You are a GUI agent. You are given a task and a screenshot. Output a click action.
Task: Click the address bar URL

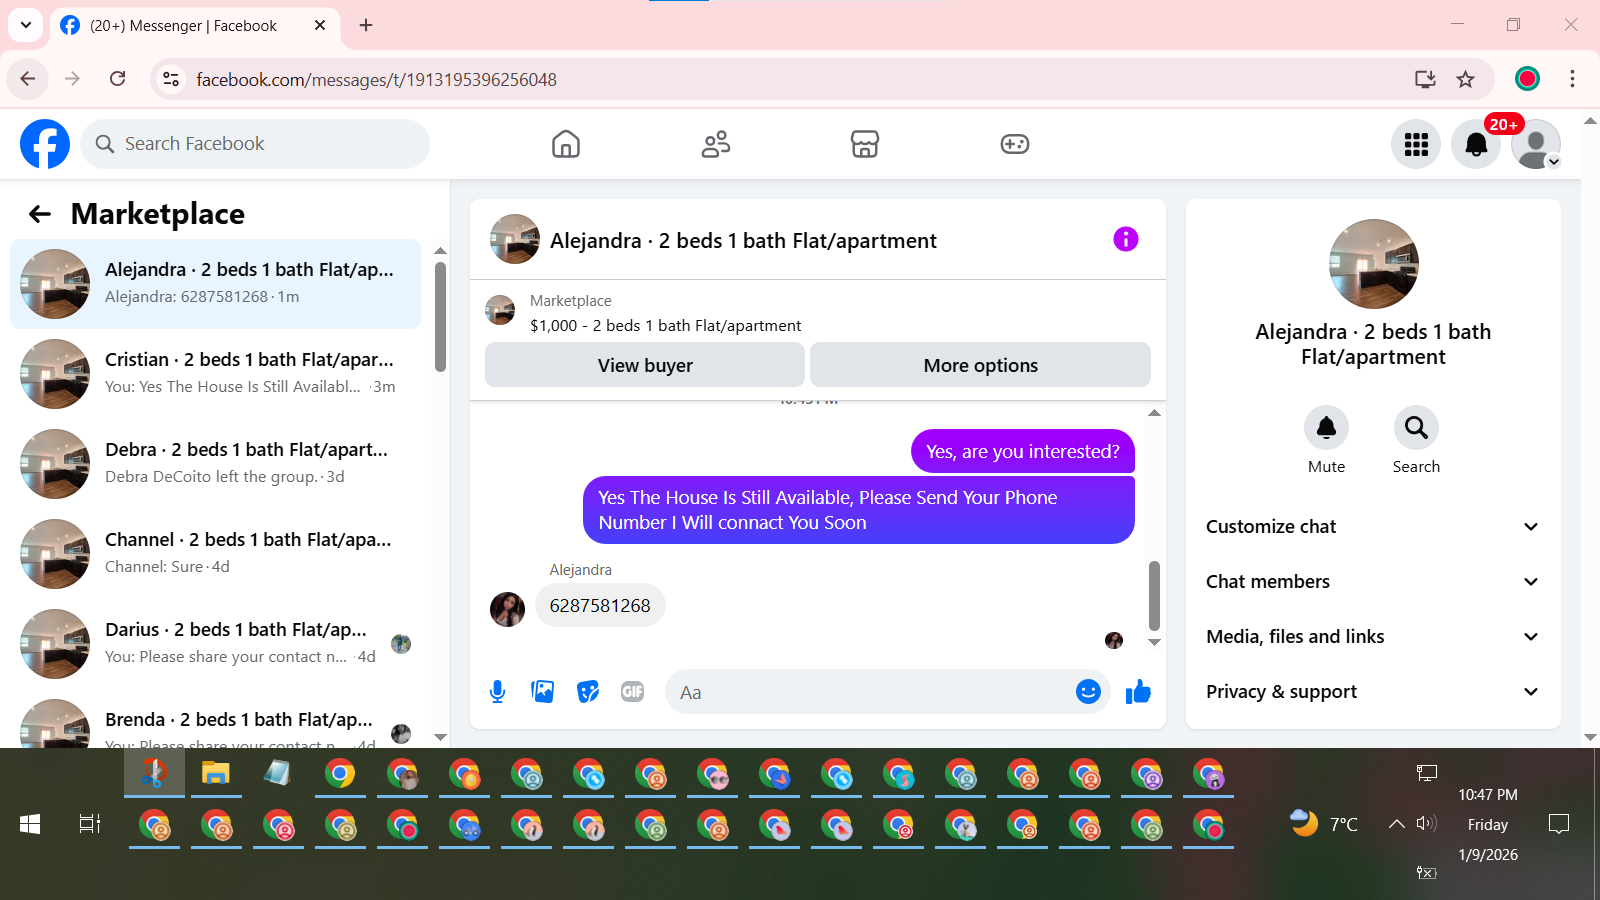[376, 80]
